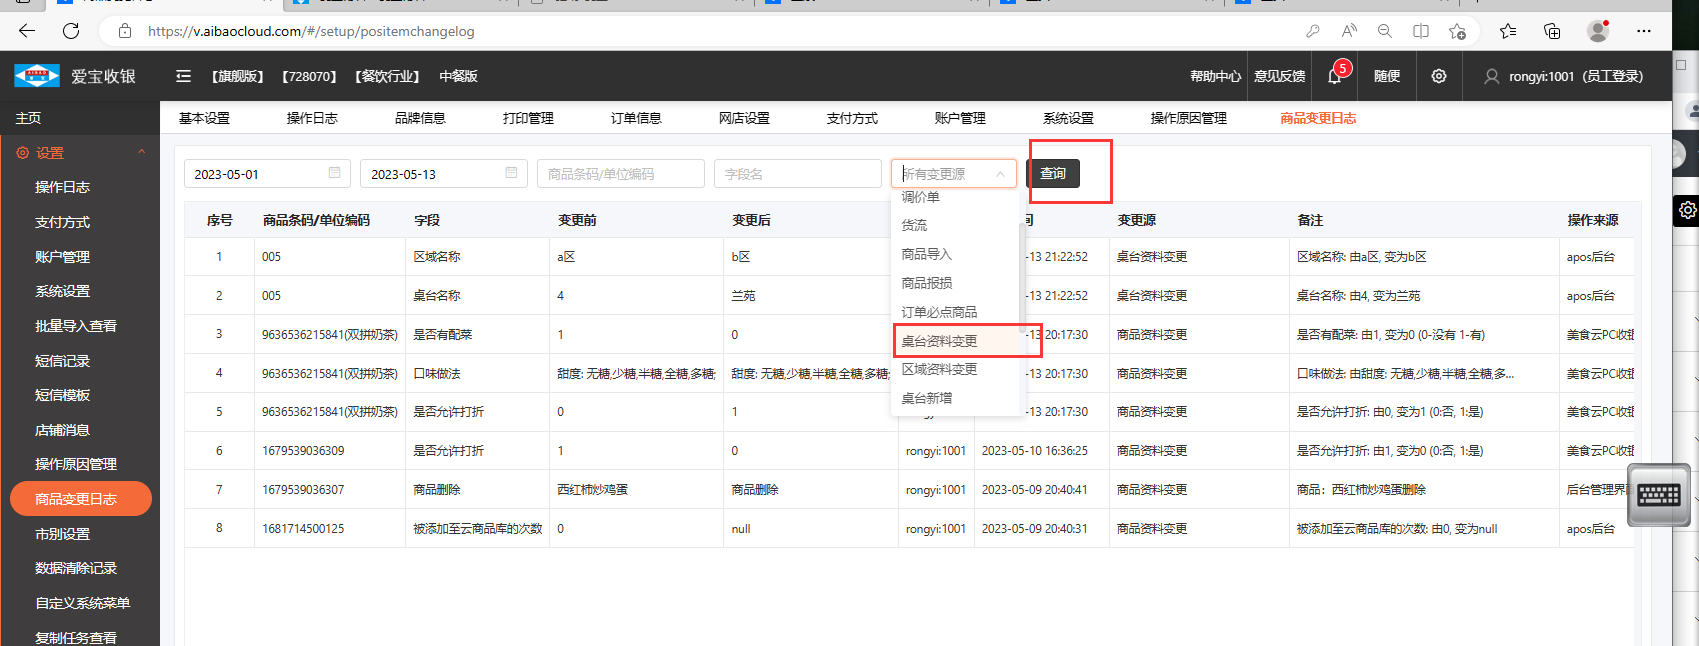This screenshot has width=1699, height=646.
Task: Refresh the browser page
Action: [71, 31]
